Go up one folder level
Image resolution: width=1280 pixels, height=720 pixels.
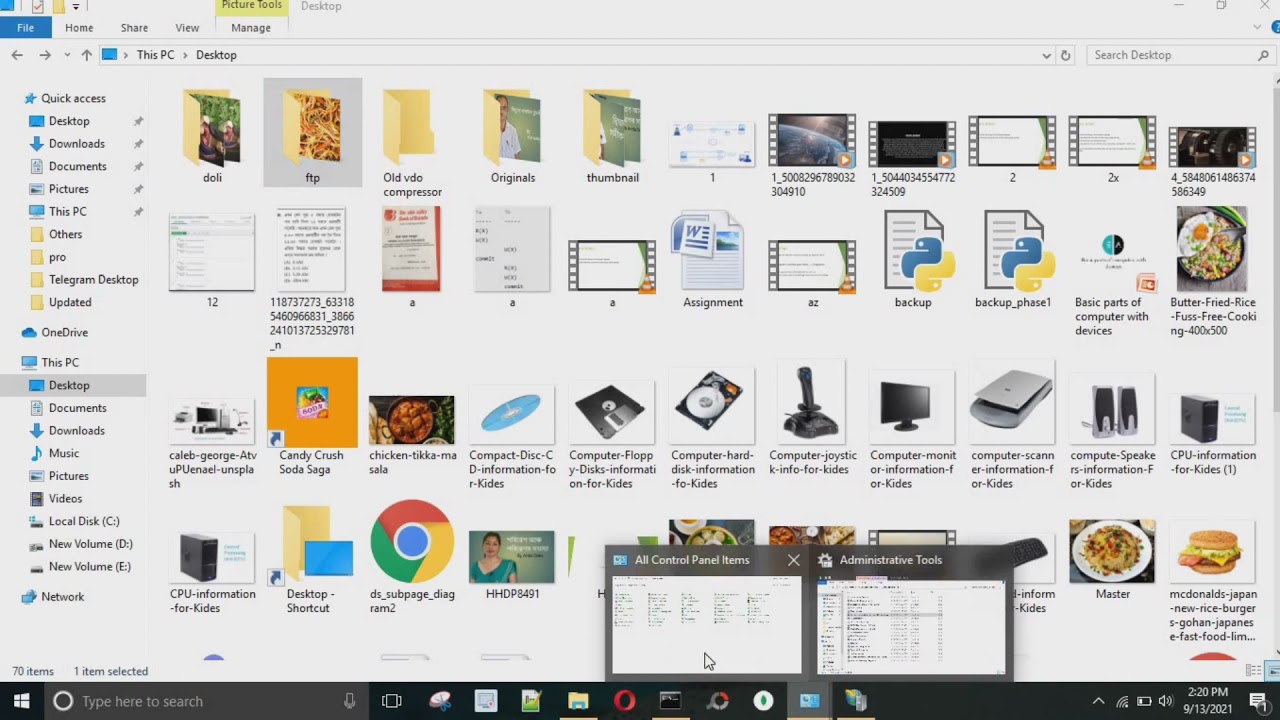(87, 55)
